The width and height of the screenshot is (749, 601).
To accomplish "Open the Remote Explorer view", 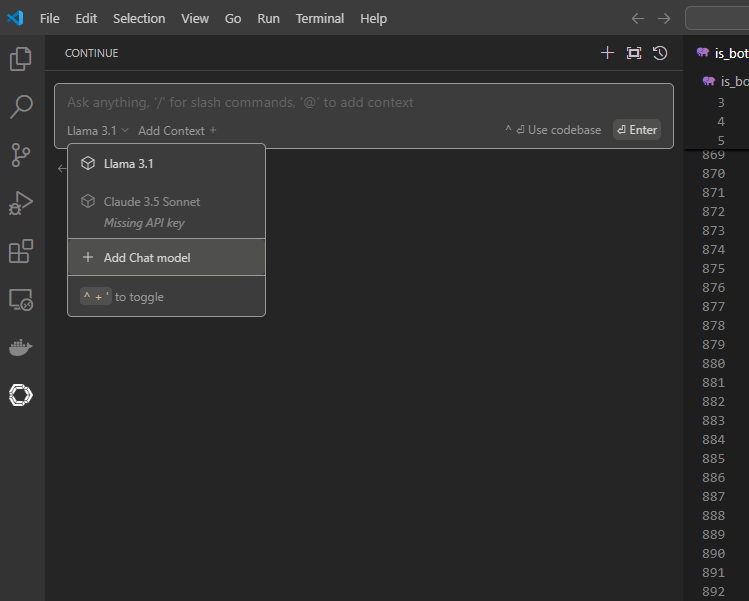I will tap(21, 300).
